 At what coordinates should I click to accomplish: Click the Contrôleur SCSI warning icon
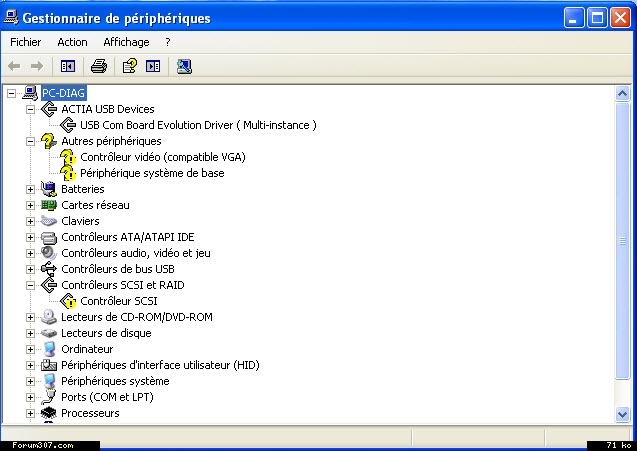coord(68,301)
